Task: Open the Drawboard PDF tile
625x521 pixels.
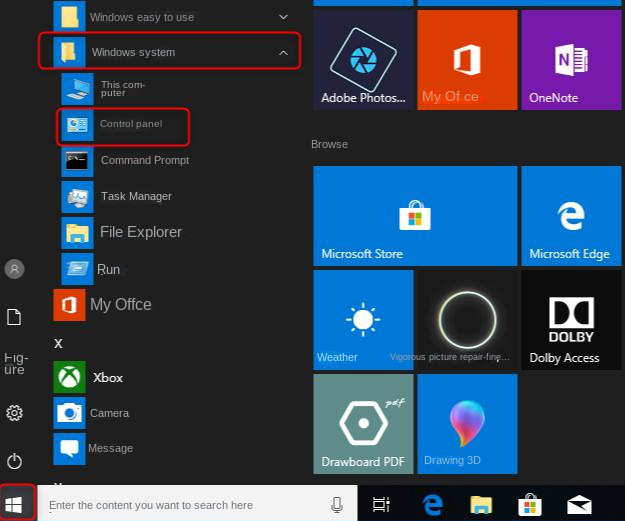Action: pos(363,424)
